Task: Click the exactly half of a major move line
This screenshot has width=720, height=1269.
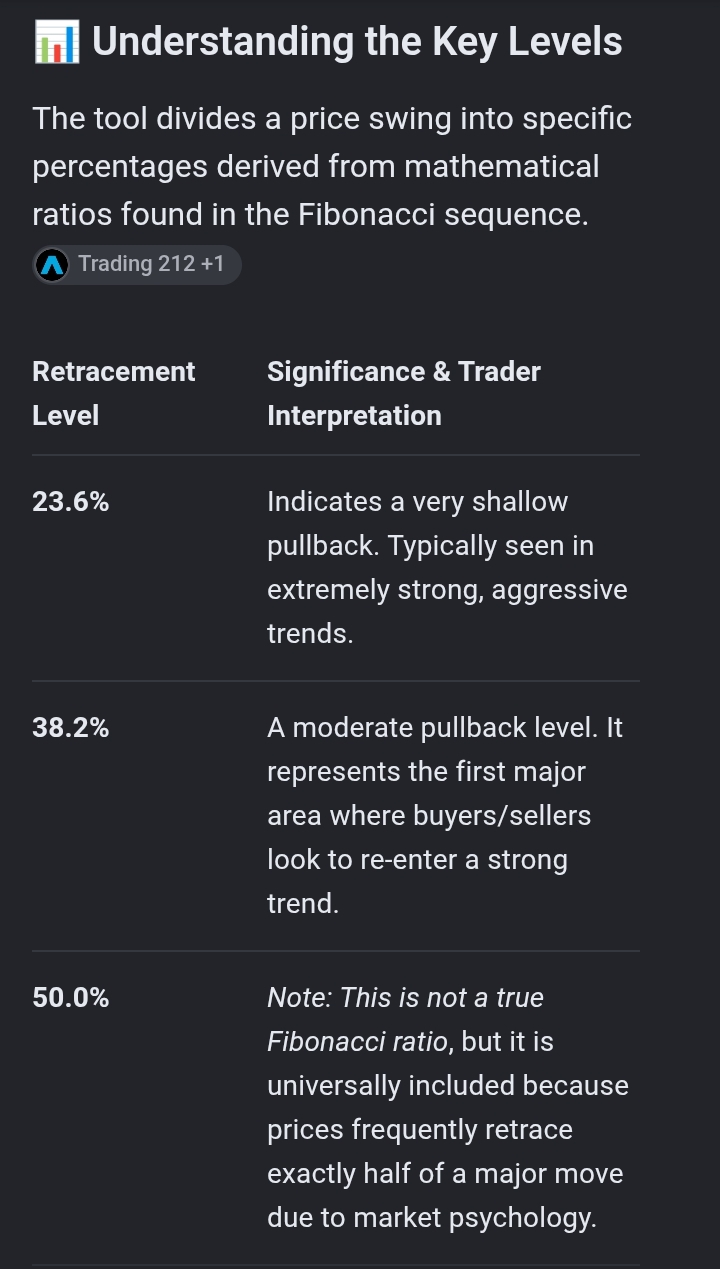Action: coord(445,1174)
